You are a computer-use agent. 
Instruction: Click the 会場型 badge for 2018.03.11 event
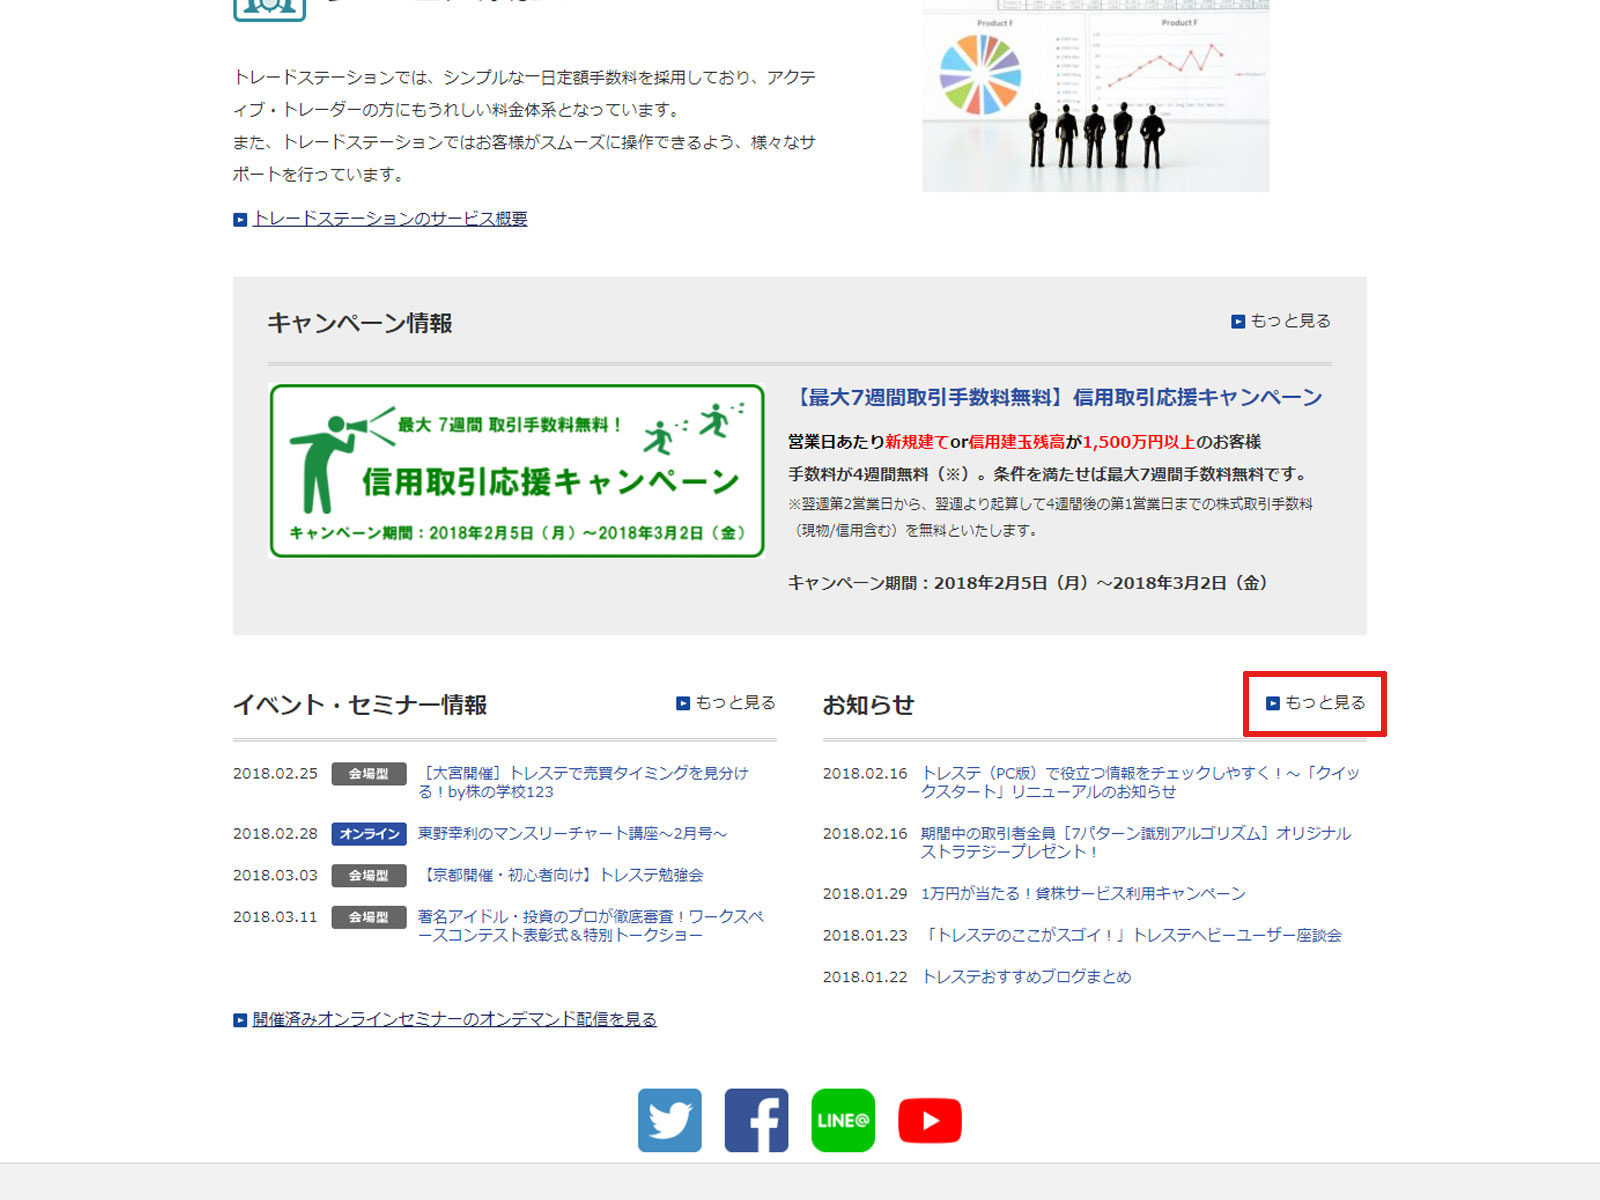[x=369, y=917]
